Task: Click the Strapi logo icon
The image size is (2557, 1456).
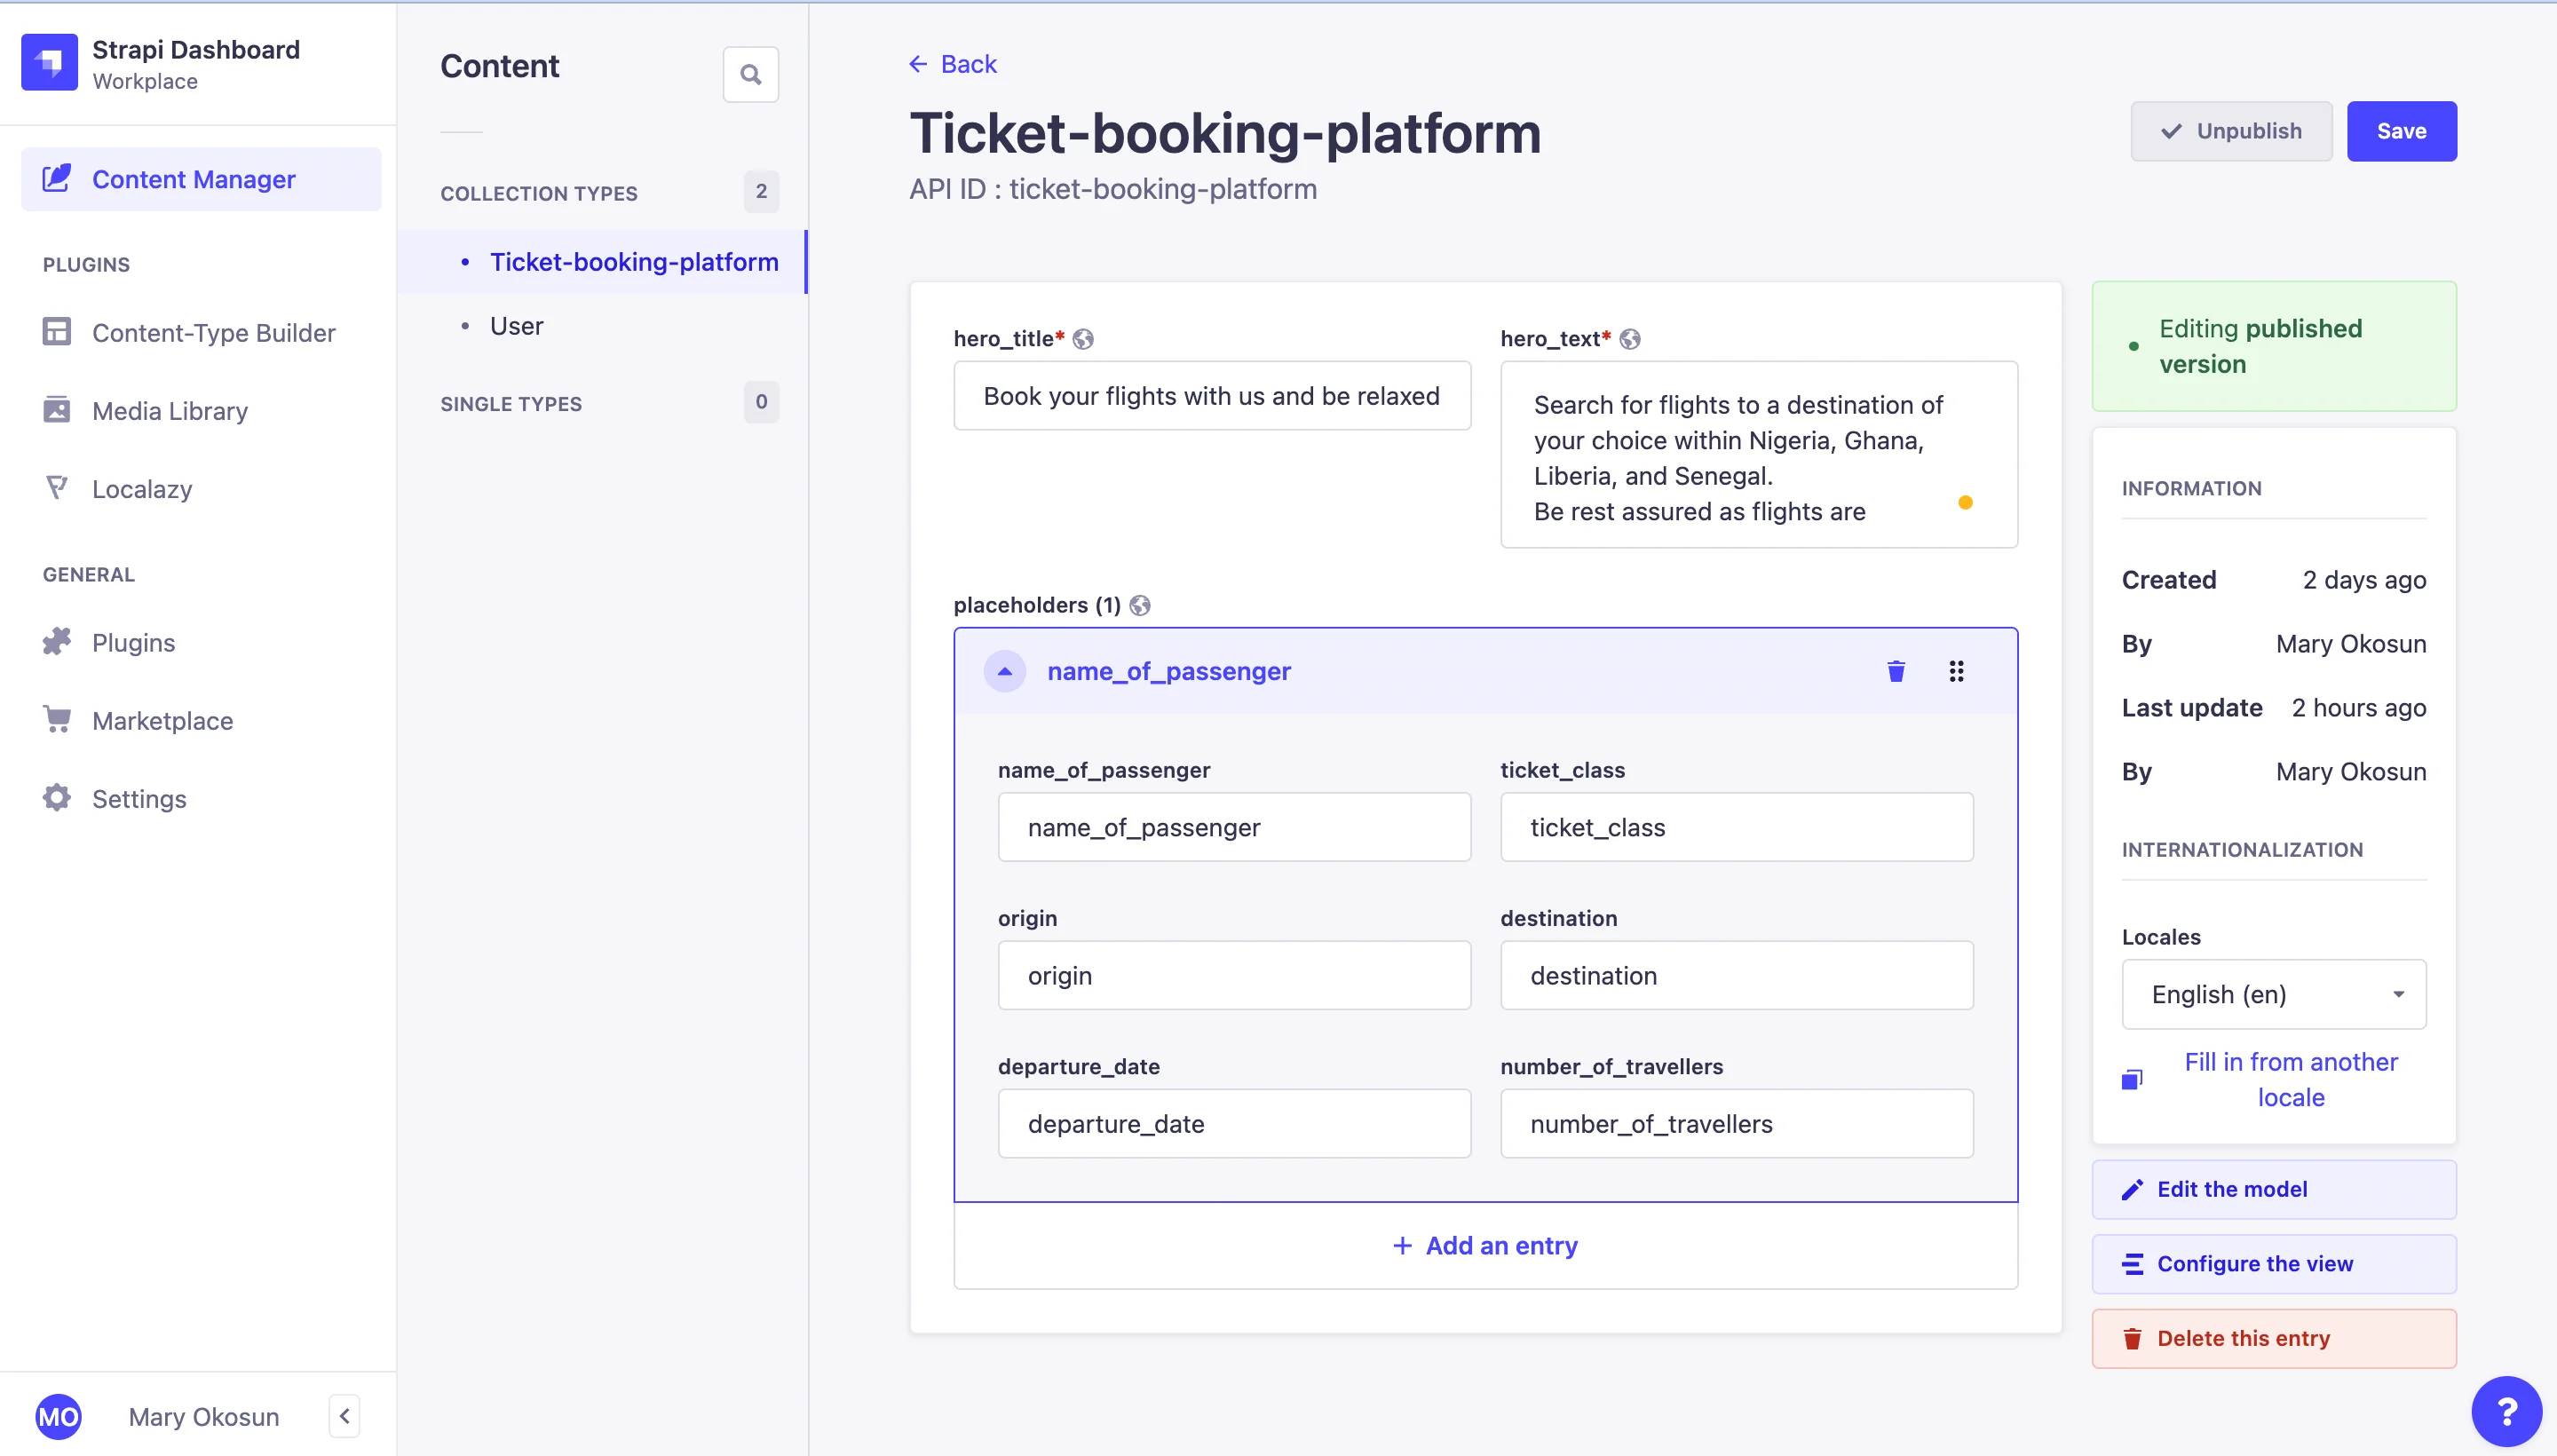Action: pyautogui.click(x=49, y=63)
